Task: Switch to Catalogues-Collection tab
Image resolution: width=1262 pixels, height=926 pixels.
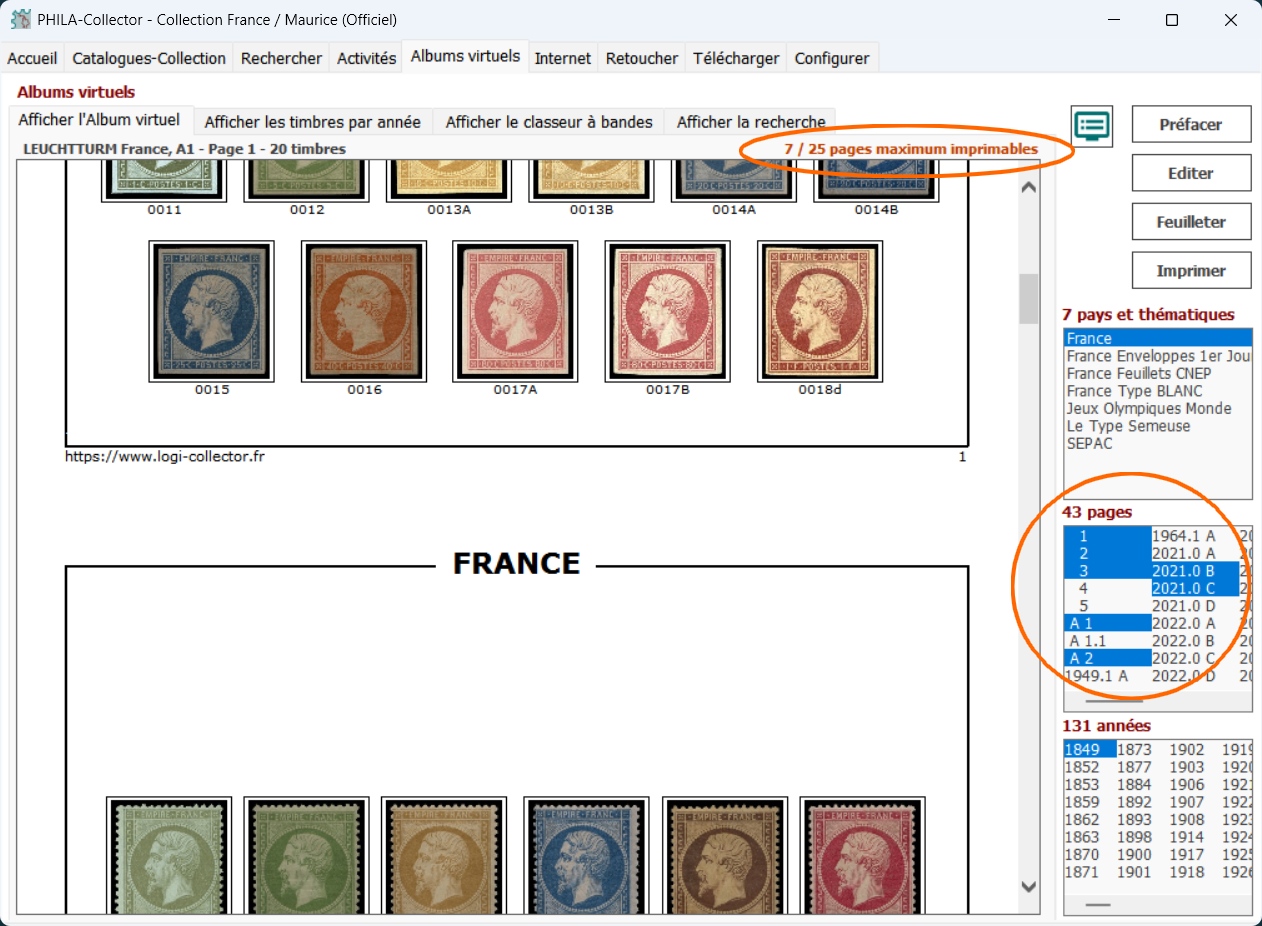Action: [149, 58]
